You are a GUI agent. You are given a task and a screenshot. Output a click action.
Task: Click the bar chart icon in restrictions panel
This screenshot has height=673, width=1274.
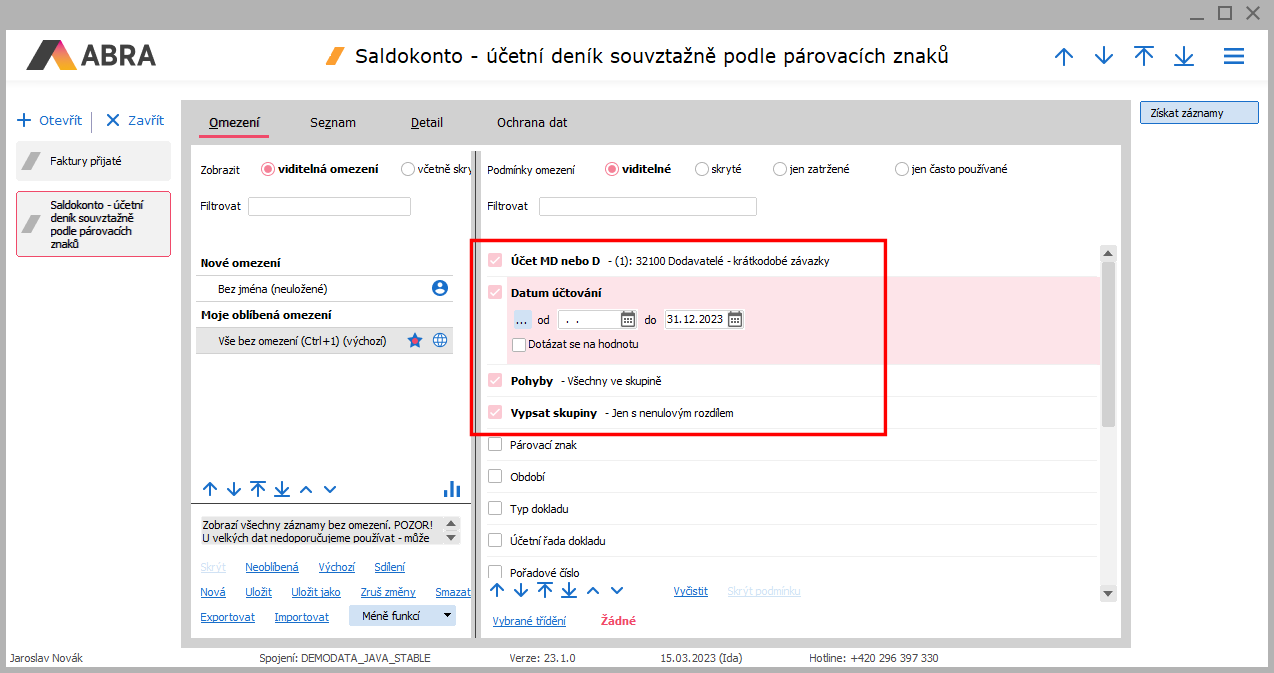[452, 489]
